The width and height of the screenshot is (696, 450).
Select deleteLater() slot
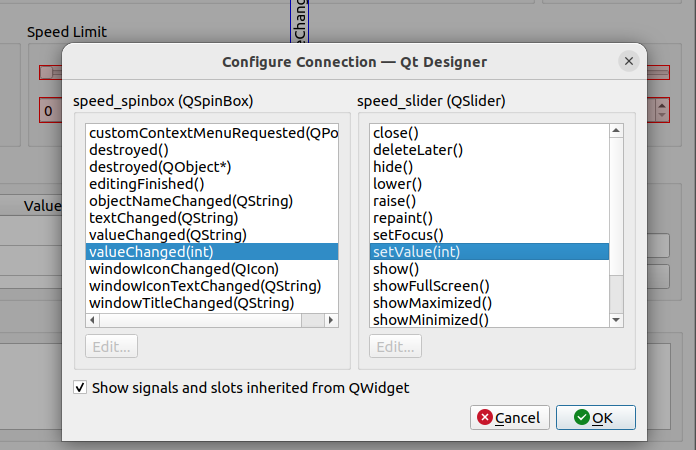tap(490, 150)
